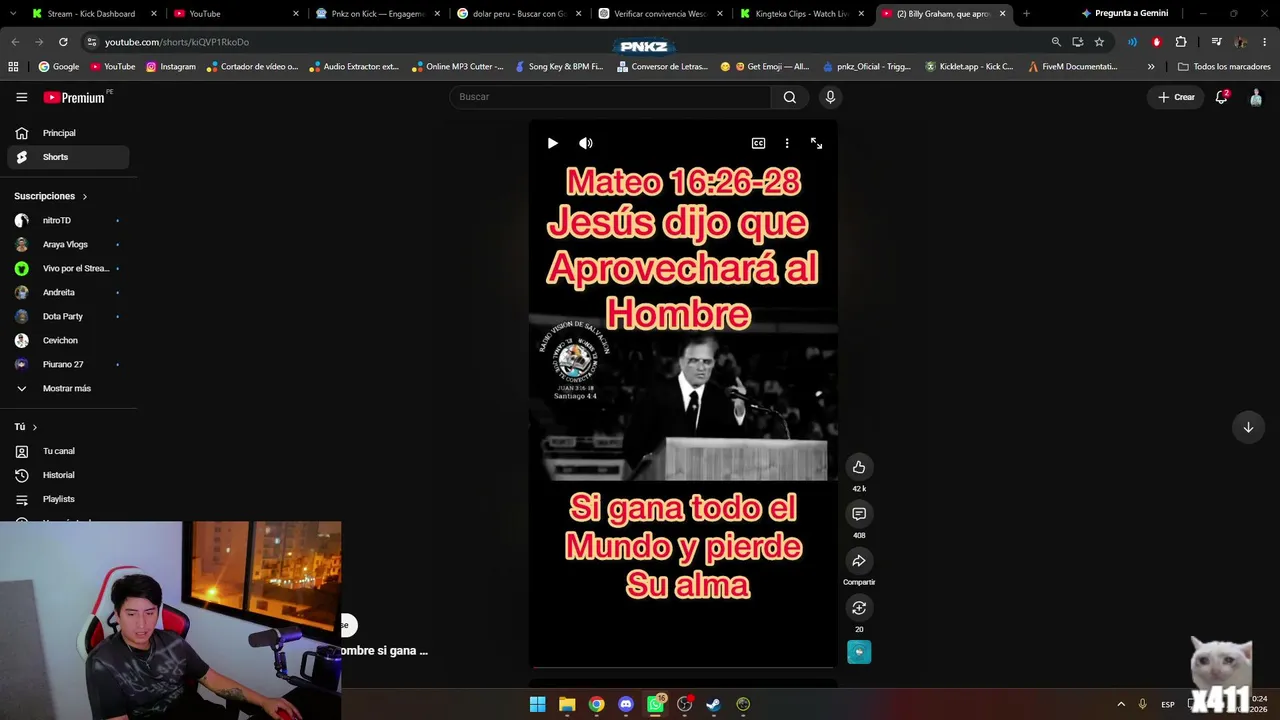Screen dimensions: 1280x720
Task: Expand the Tú section
Action: (x=26, y=427)
